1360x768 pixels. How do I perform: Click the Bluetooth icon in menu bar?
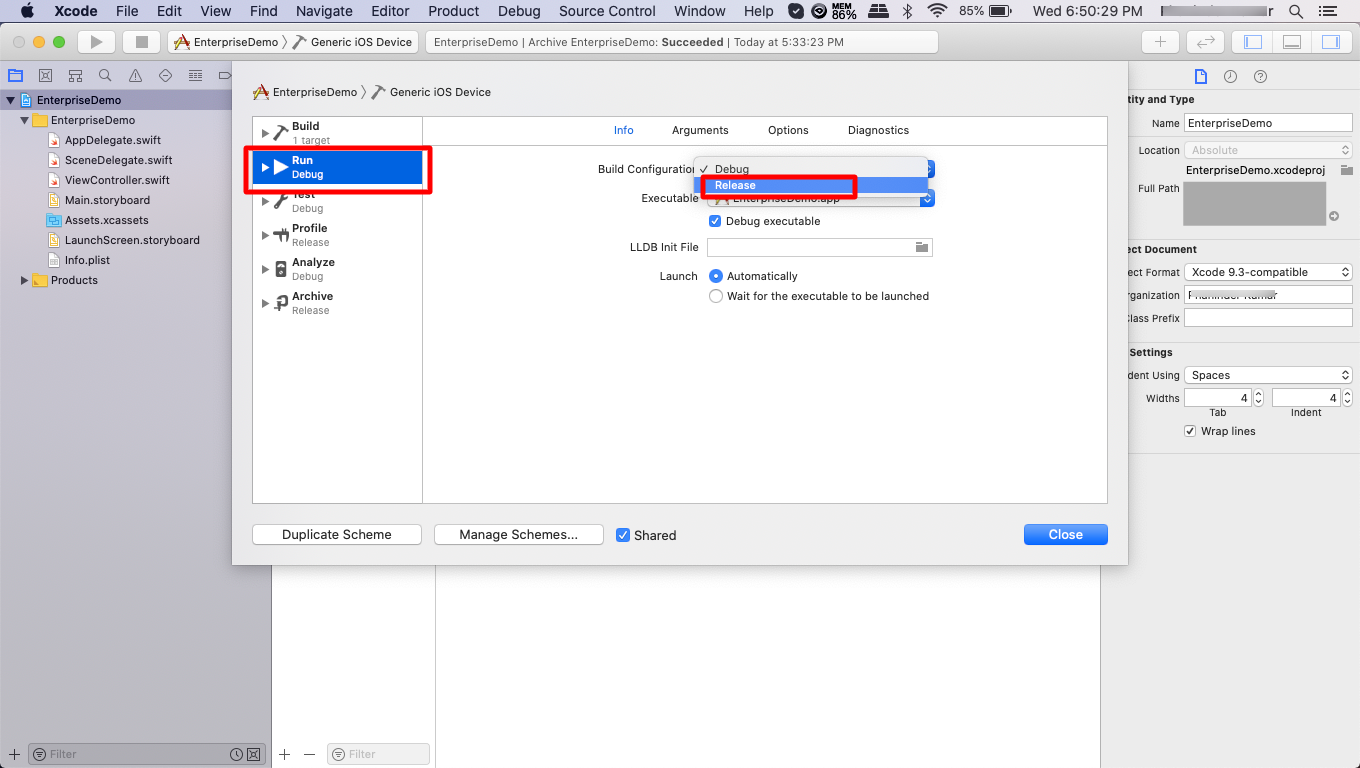tap(908, 11)
